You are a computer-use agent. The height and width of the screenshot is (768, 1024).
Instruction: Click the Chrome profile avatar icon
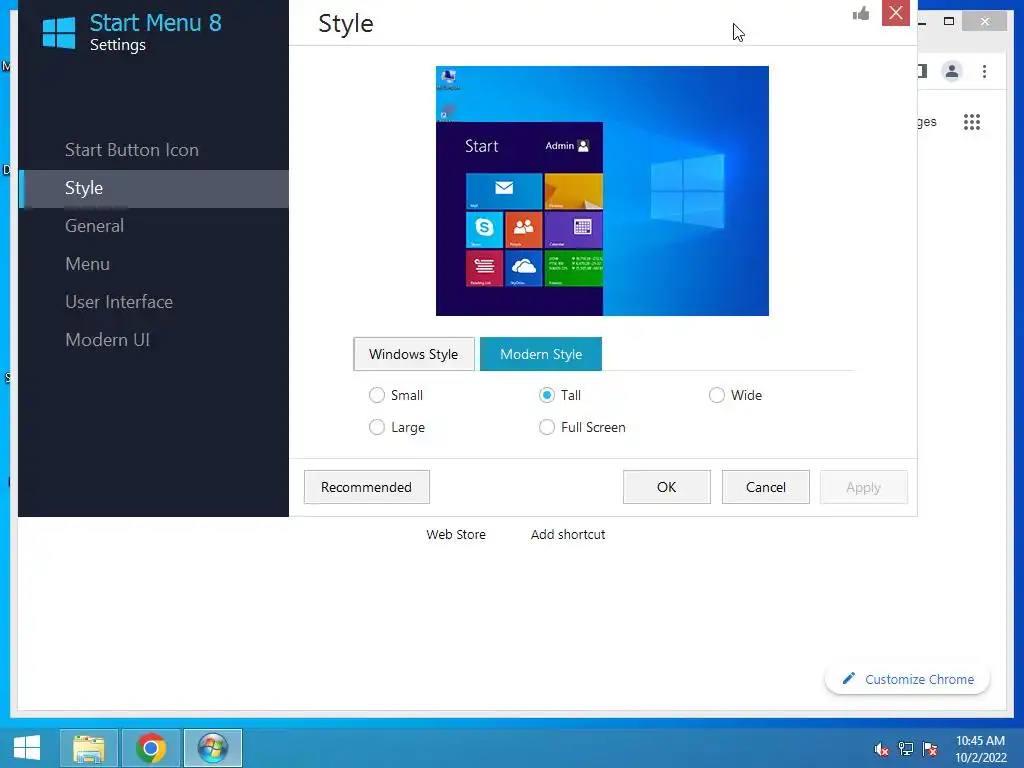(x=952, y=71)
